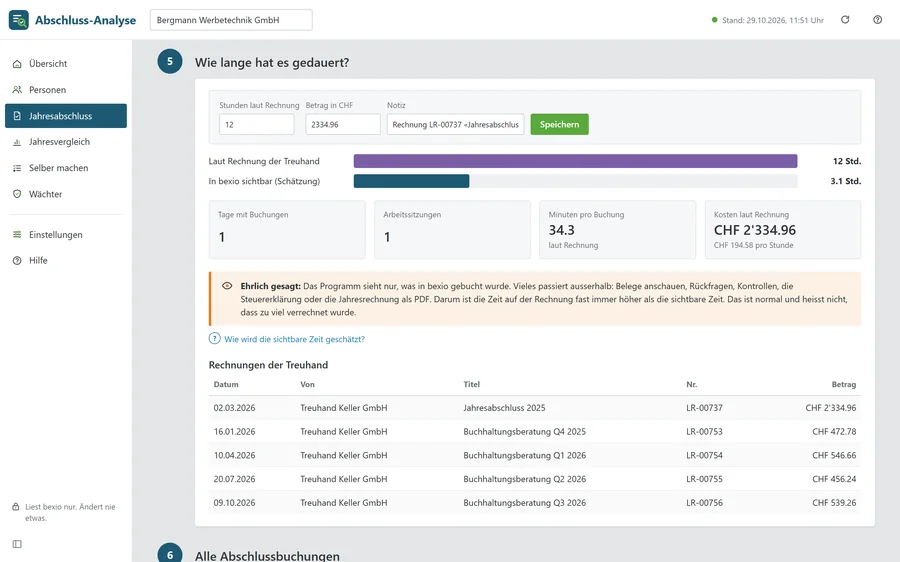Click the date 02.03.2026
This screenshot has width=900, height=562.
234,408
